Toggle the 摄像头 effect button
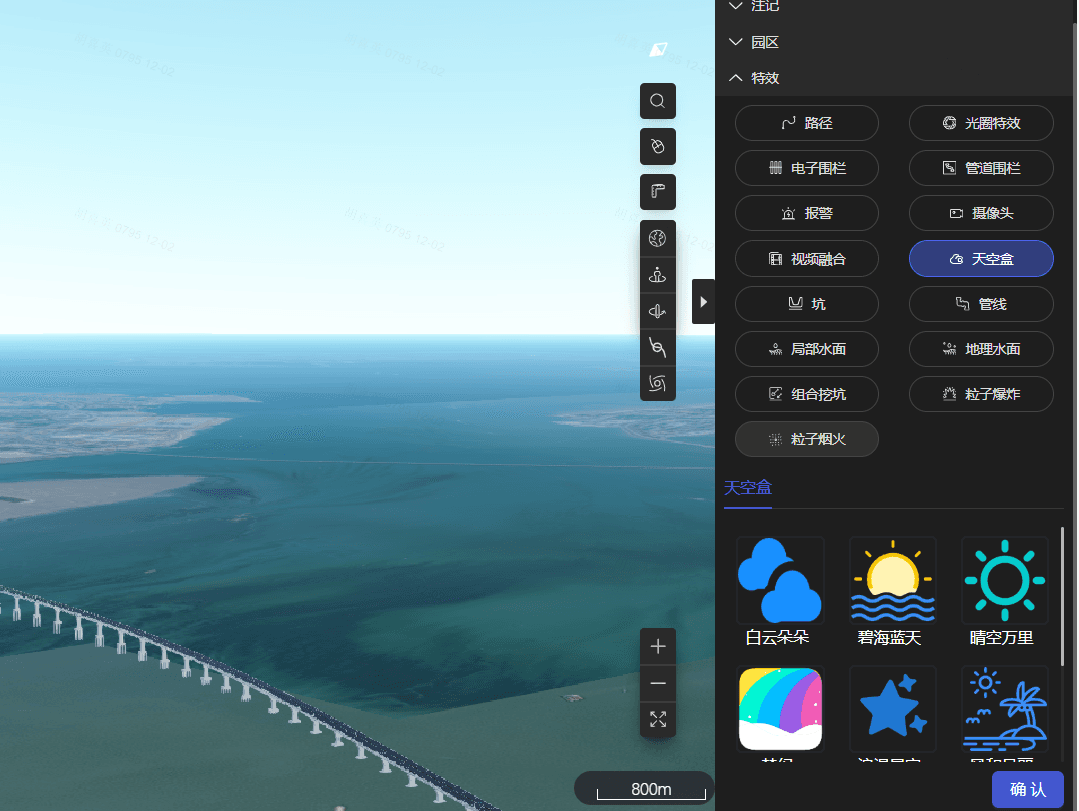The height and width of the screenshot is (811, 1079). click(x=980, y=213)
